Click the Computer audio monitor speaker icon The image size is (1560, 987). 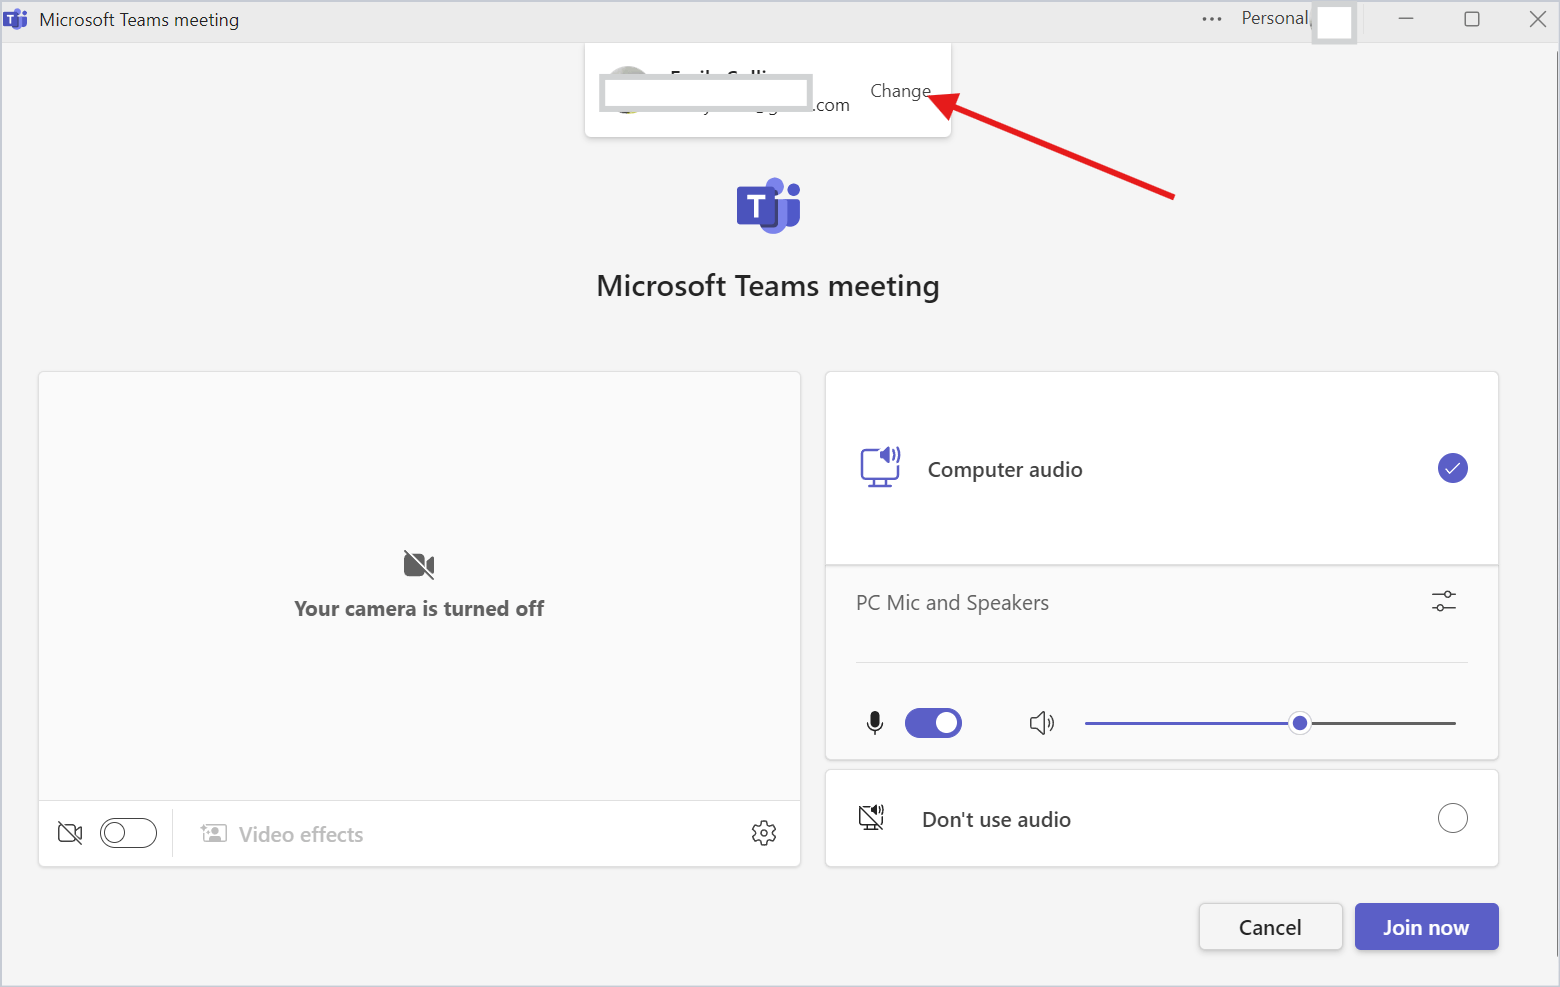(x=880, y=468)
